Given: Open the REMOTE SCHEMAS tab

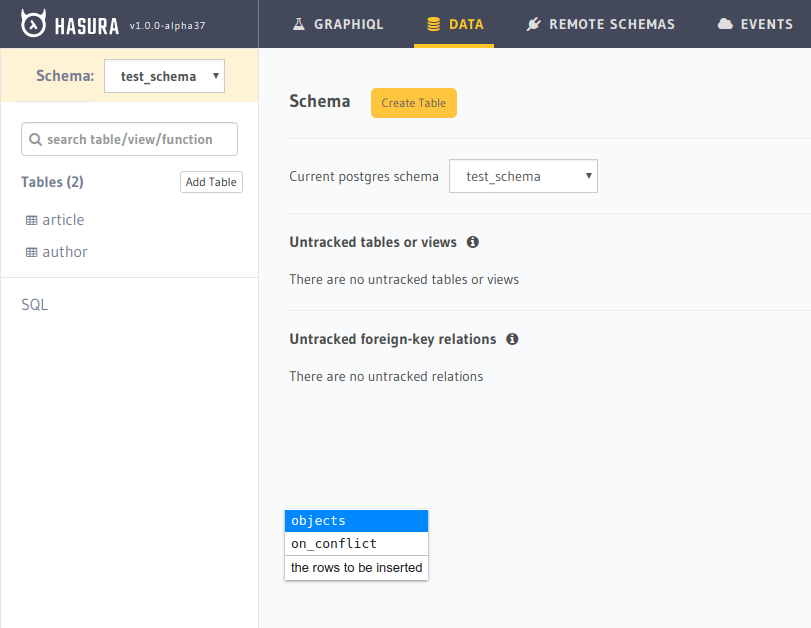Looking at the screenshot, I should [x=600, y=24].
